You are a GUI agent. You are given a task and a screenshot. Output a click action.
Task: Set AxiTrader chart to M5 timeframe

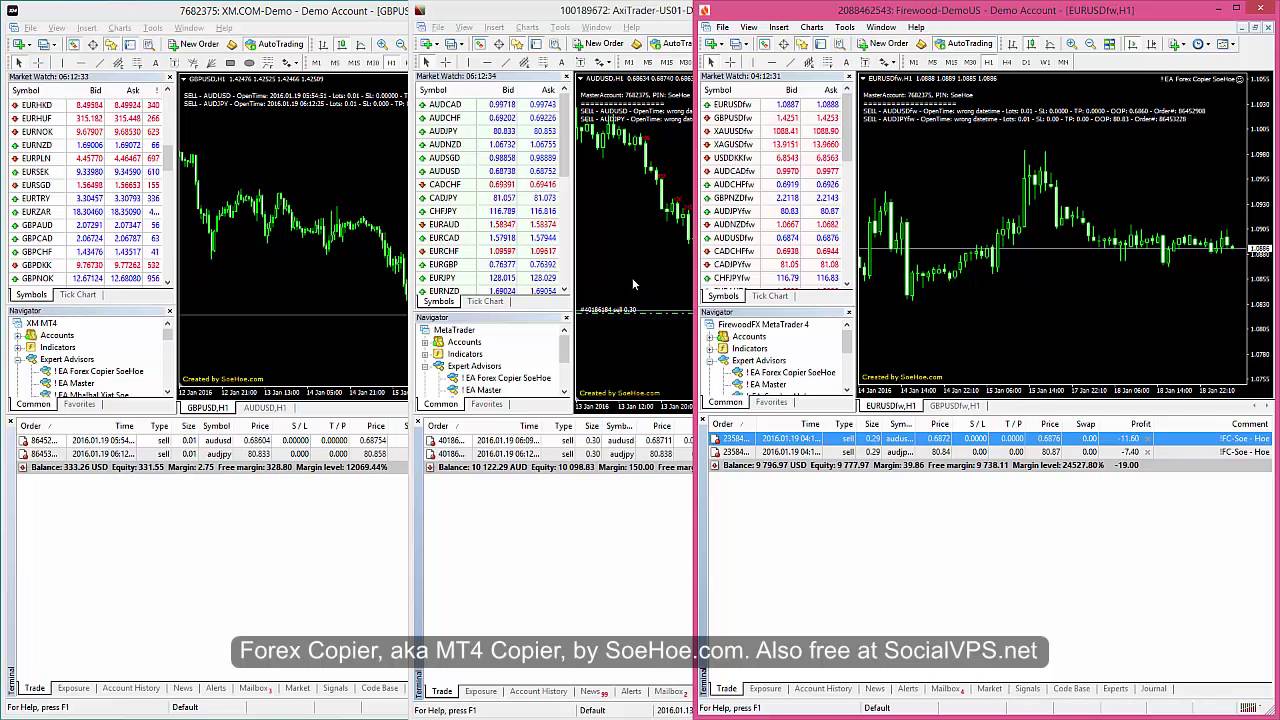(647, 63)
